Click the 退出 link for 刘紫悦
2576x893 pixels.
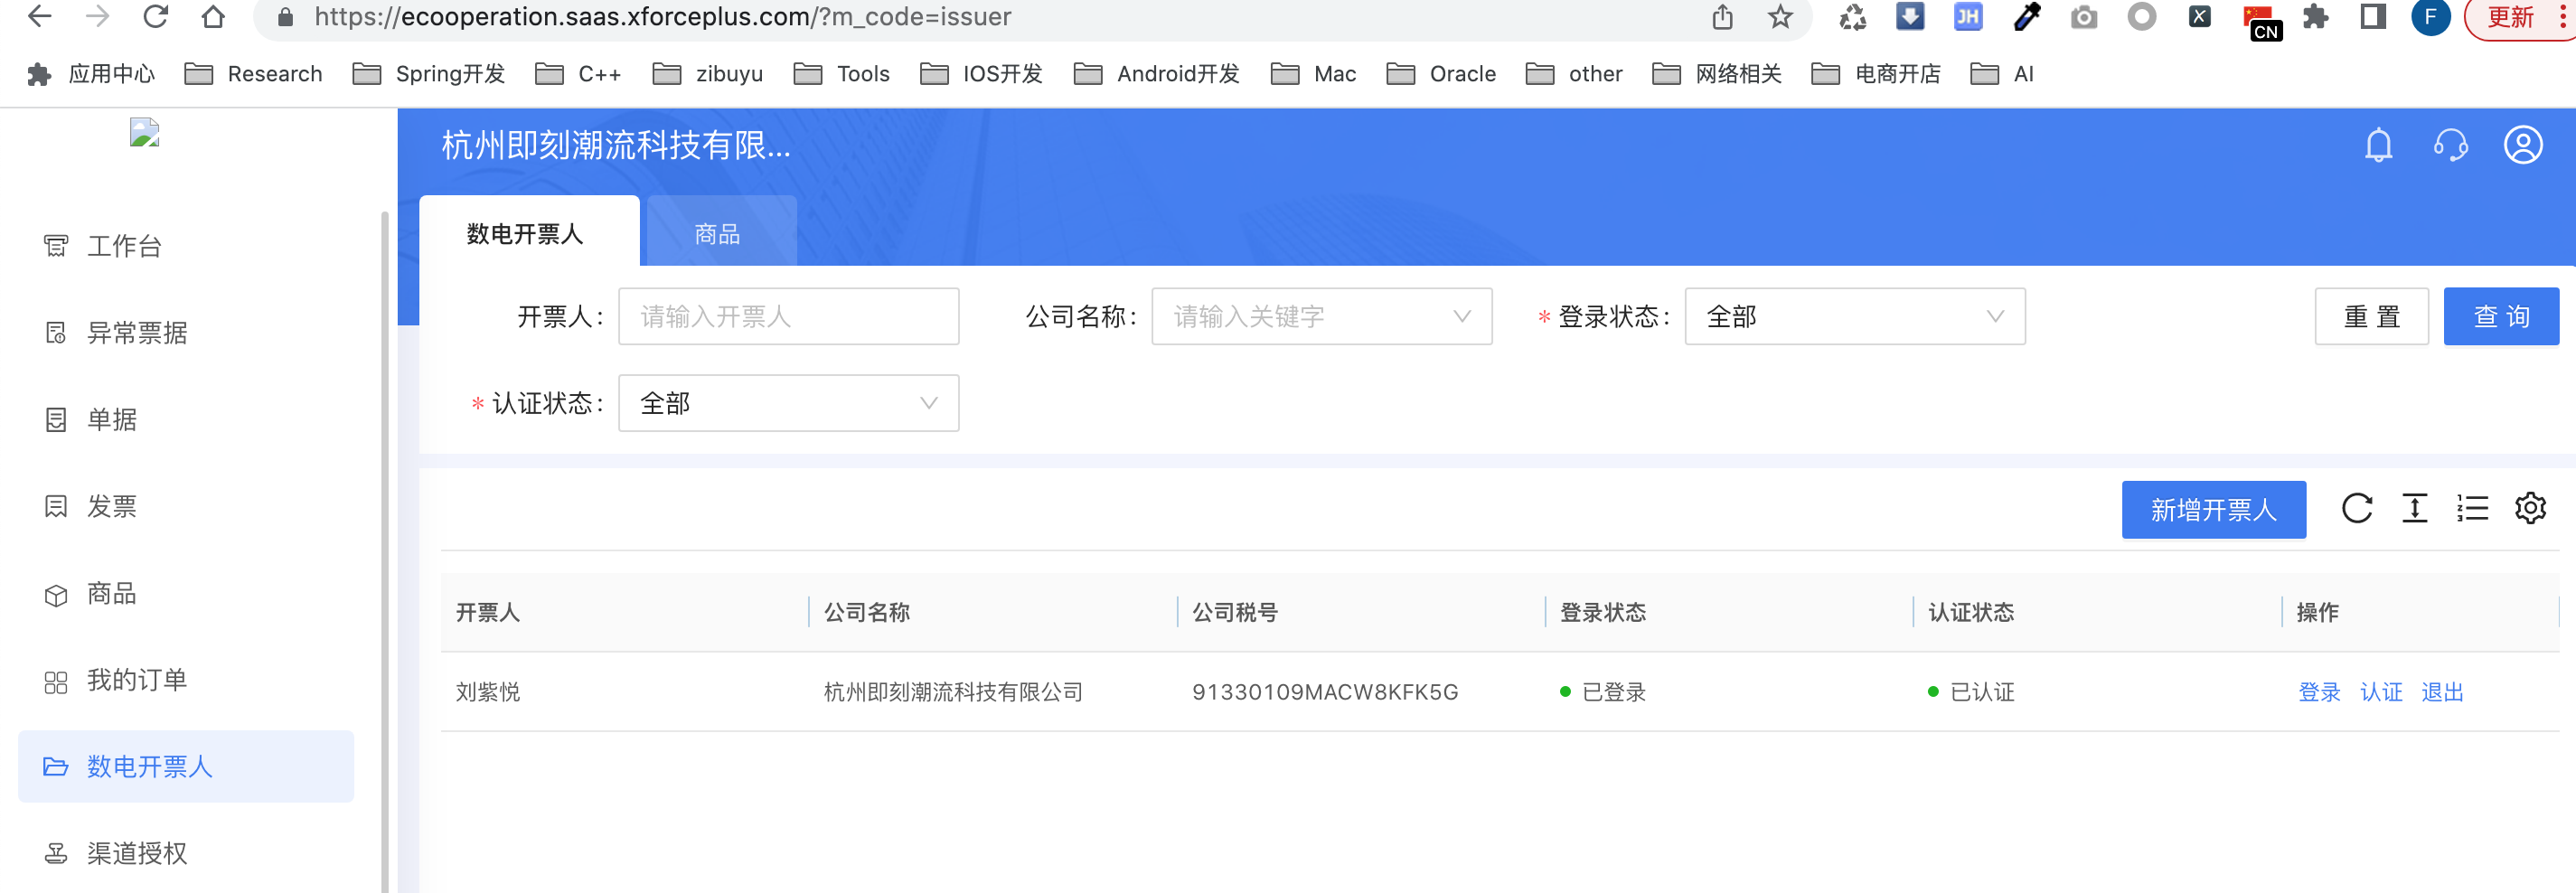tap(2441, 692)
